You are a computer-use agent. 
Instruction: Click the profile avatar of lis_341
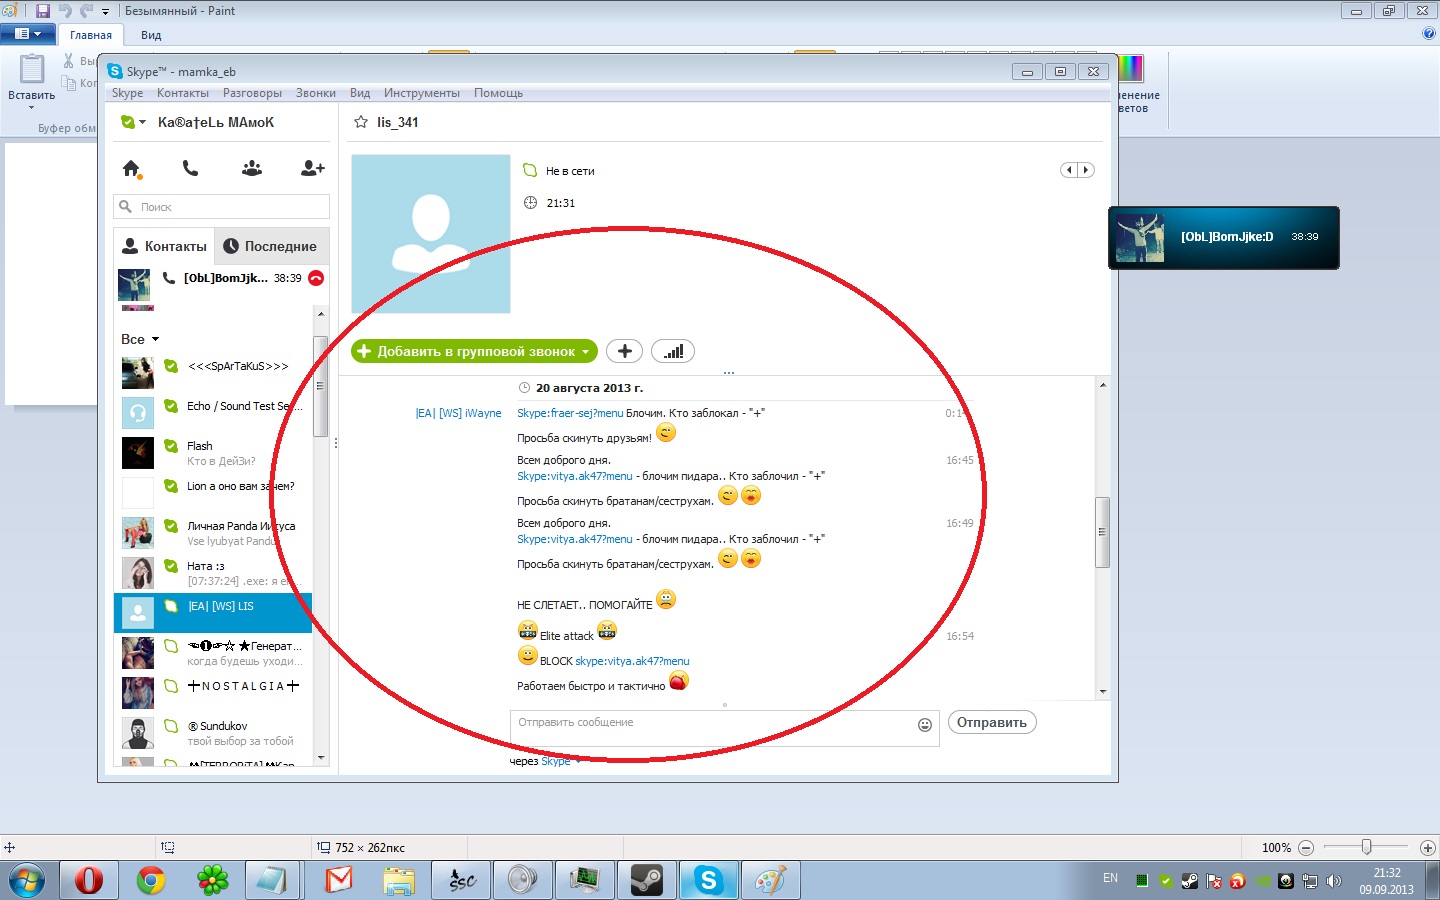(431, 234)
